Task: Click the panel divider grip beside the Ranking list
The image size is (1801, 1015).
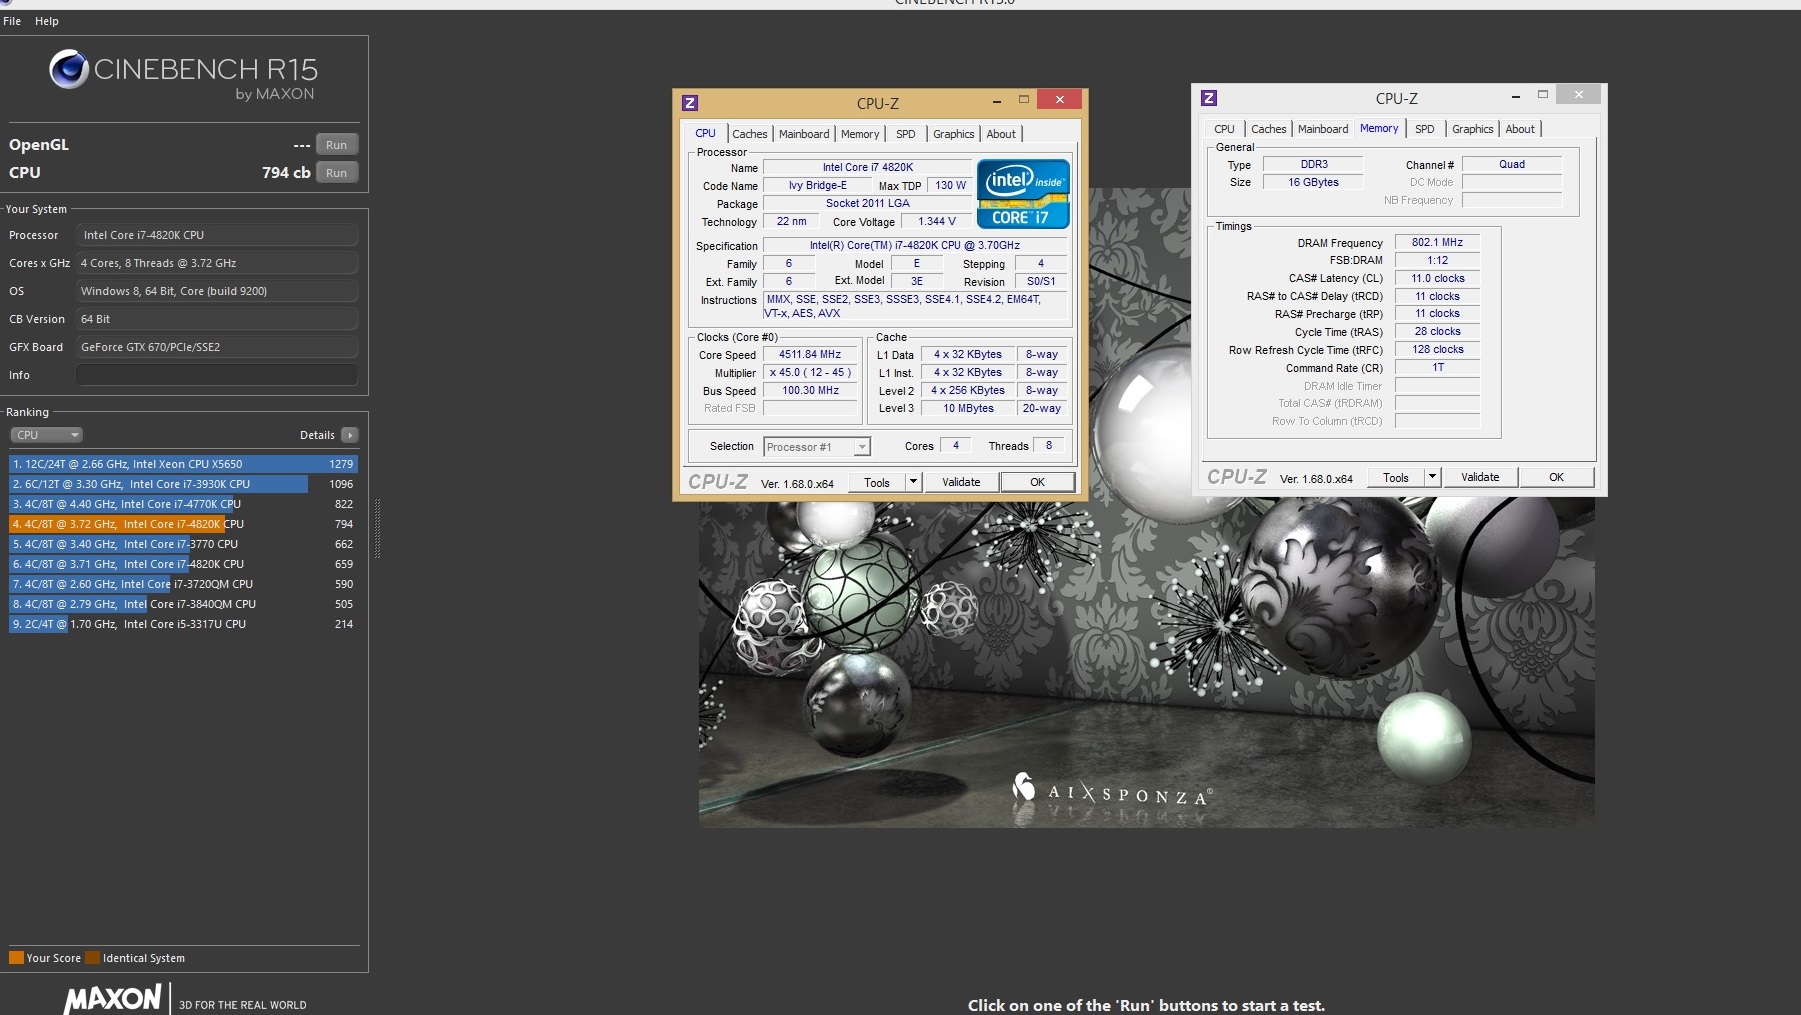Action: (377, 528)
